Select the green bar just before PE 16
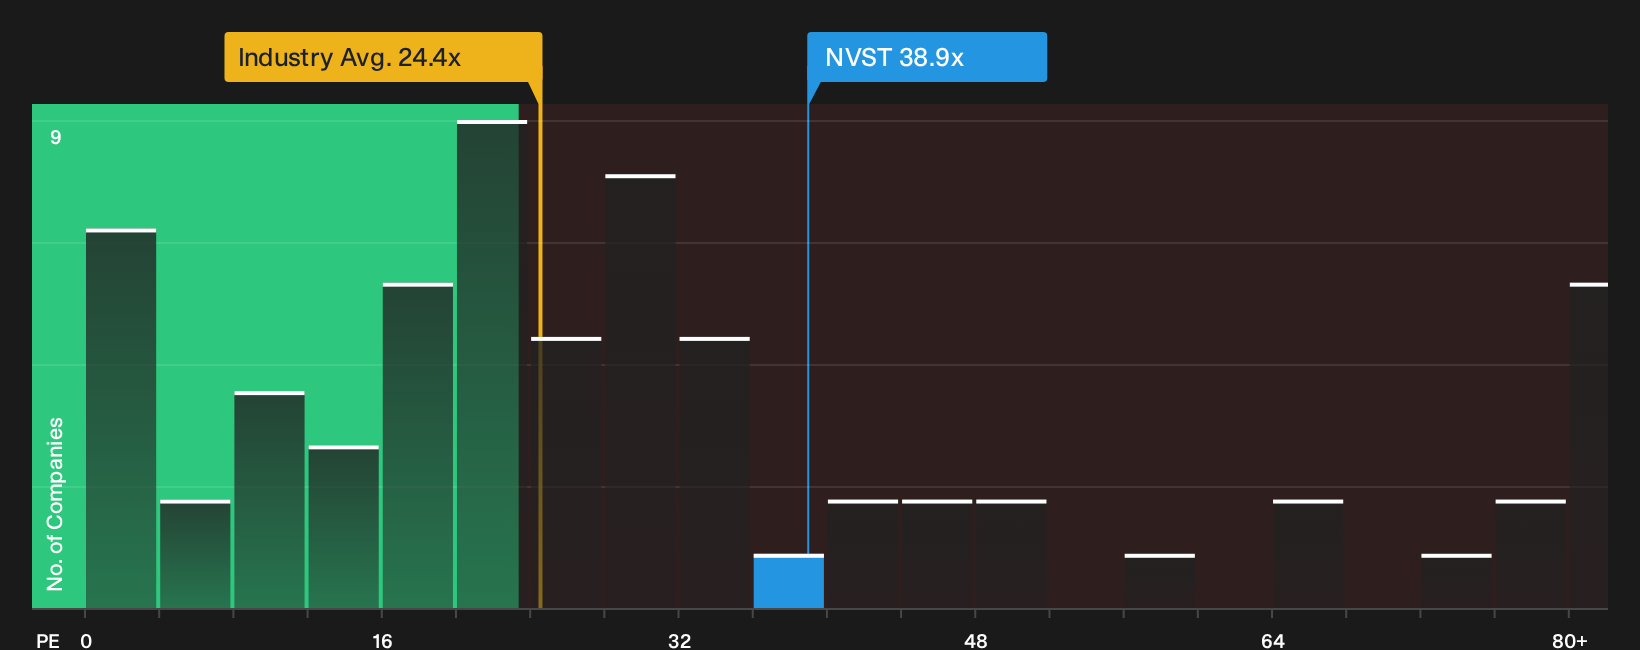The height and width of the screenshot is (650, 1640). [x=344, y=527]
